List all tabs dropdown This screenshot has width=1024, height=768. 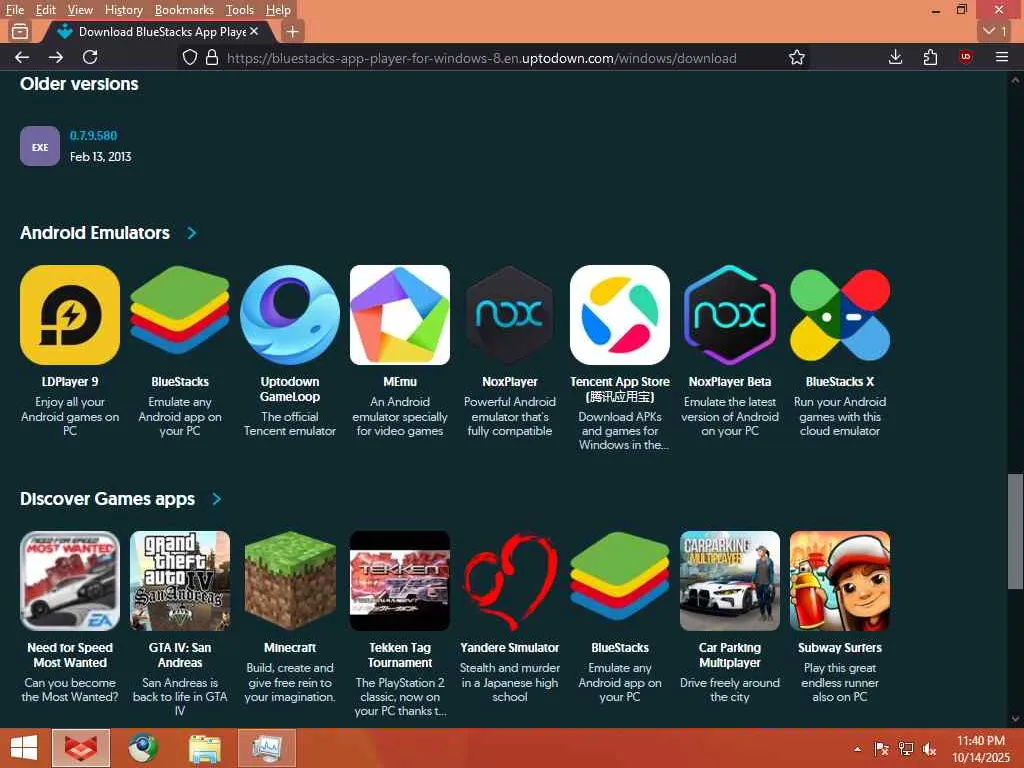(994, 31)
